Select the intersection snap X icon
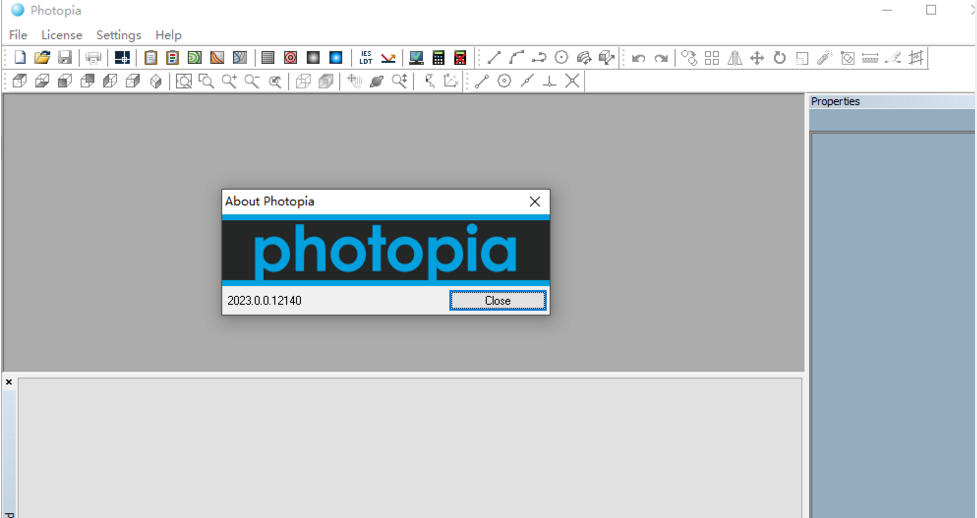The width and height of the screenshot is (977, 518). pyautogui.click(x=572, y=81)
